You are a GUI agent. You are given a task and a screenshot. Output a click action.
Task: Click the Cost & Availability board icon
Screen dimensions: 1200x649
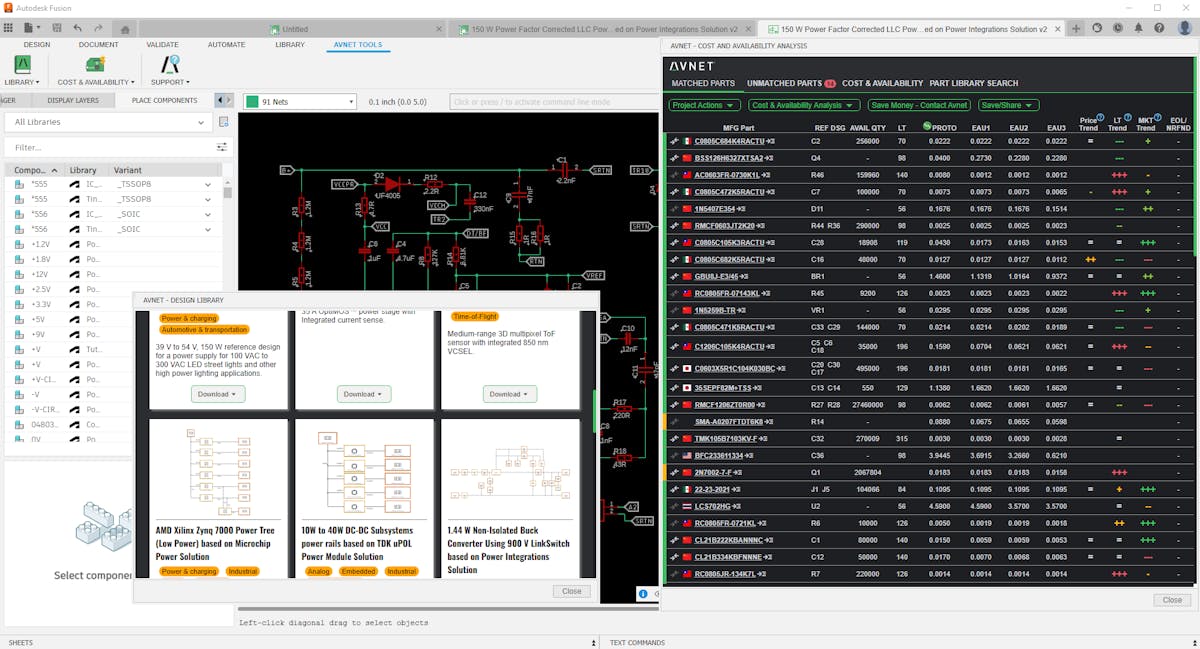click(x=95, y=65)
